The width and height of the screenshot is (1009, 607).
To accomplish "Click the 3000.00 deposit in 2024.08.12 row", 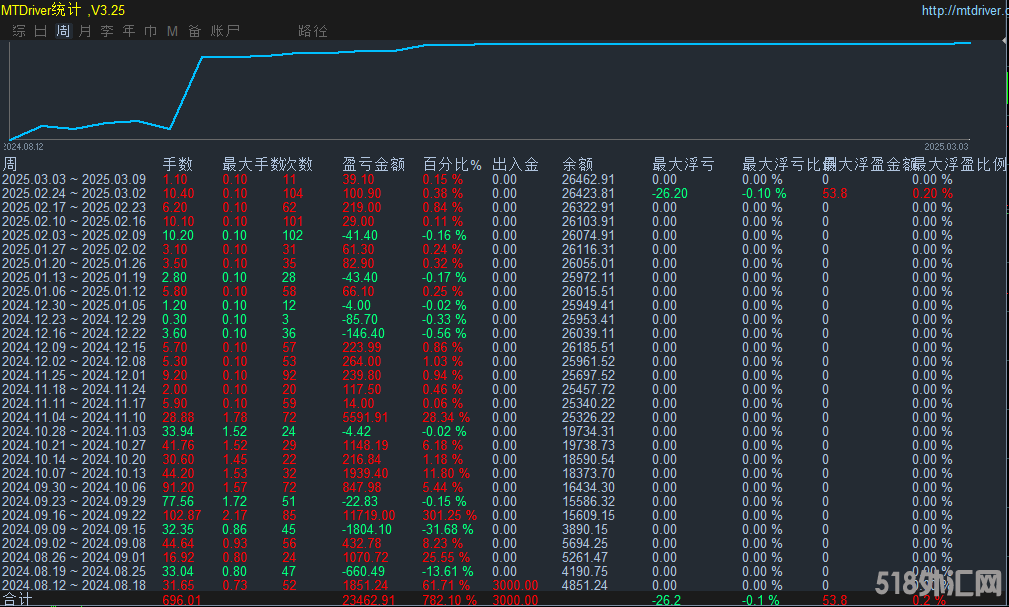I will [x=515, y=586].
